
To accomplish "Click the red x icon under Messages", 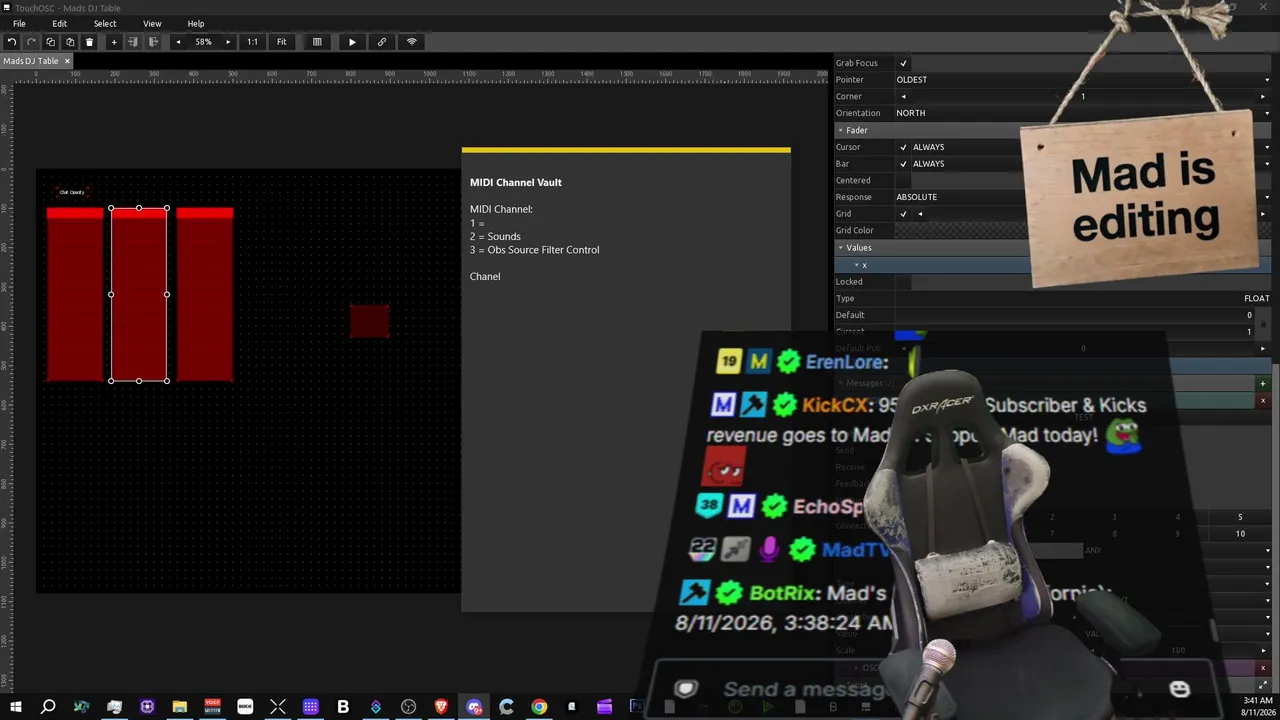I will [1262, 401].
